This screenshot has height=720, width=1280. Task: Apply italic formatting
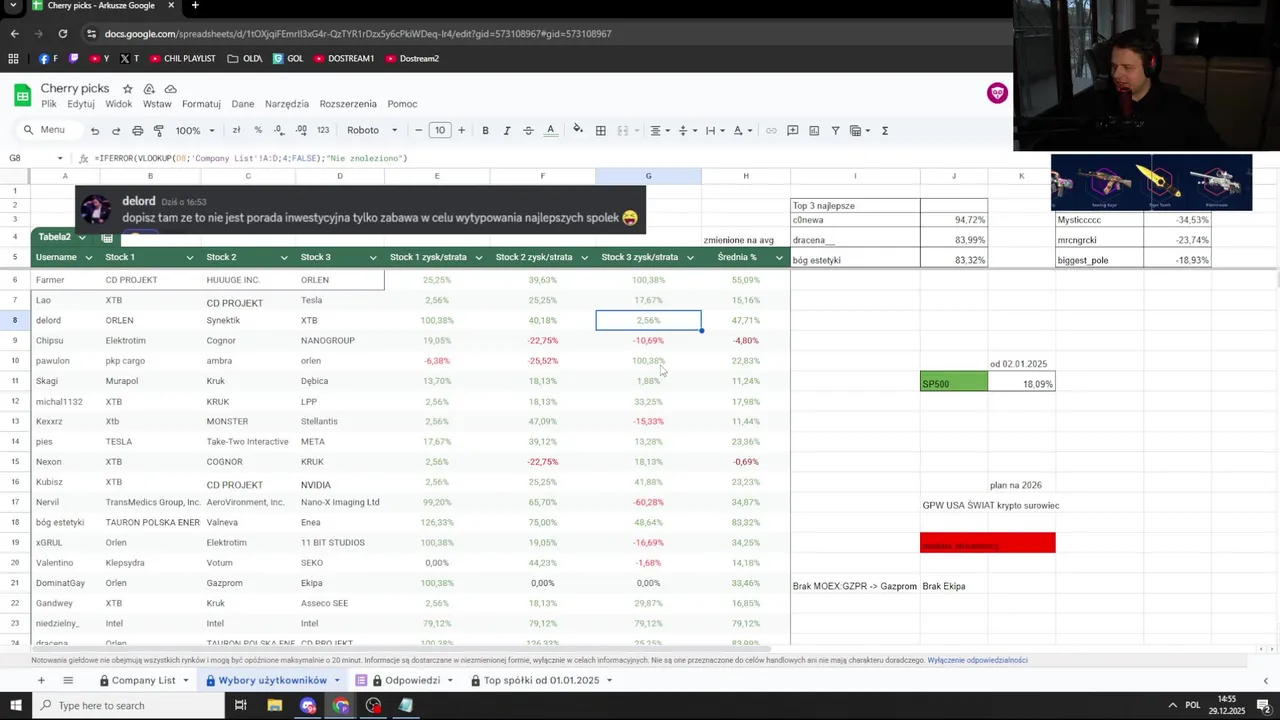click(507, 130)
